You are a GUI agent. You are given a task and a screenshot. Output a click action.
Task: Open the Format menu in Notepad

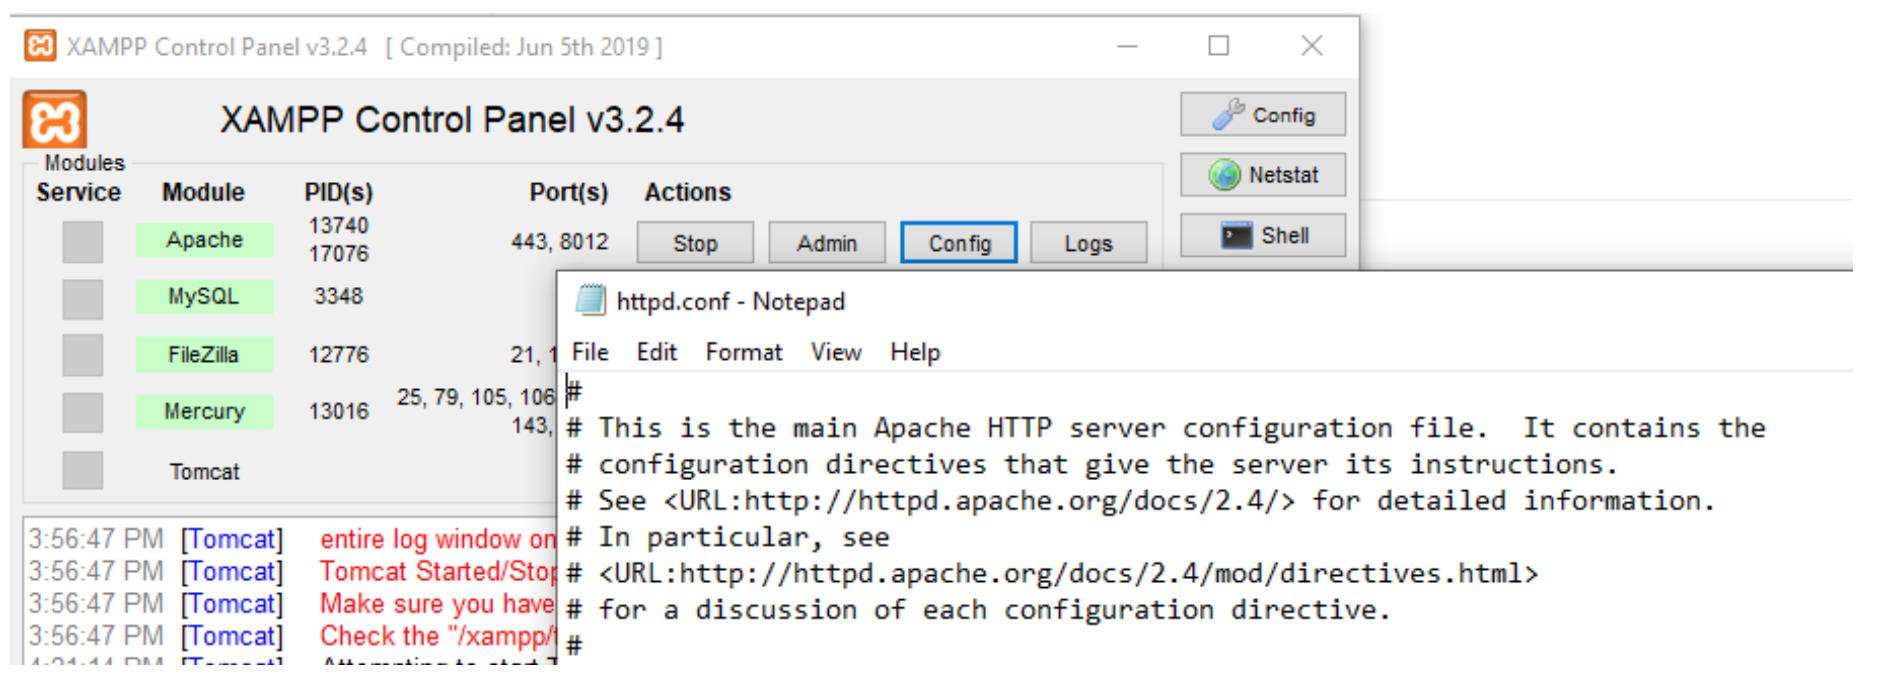[x=744, y=352]
